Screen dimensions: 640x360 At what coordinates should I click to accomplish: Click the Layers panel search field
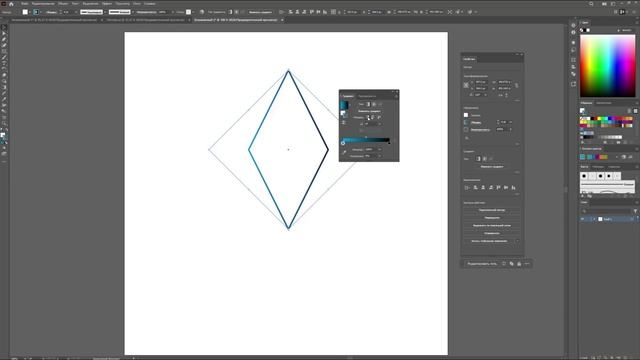606,211
